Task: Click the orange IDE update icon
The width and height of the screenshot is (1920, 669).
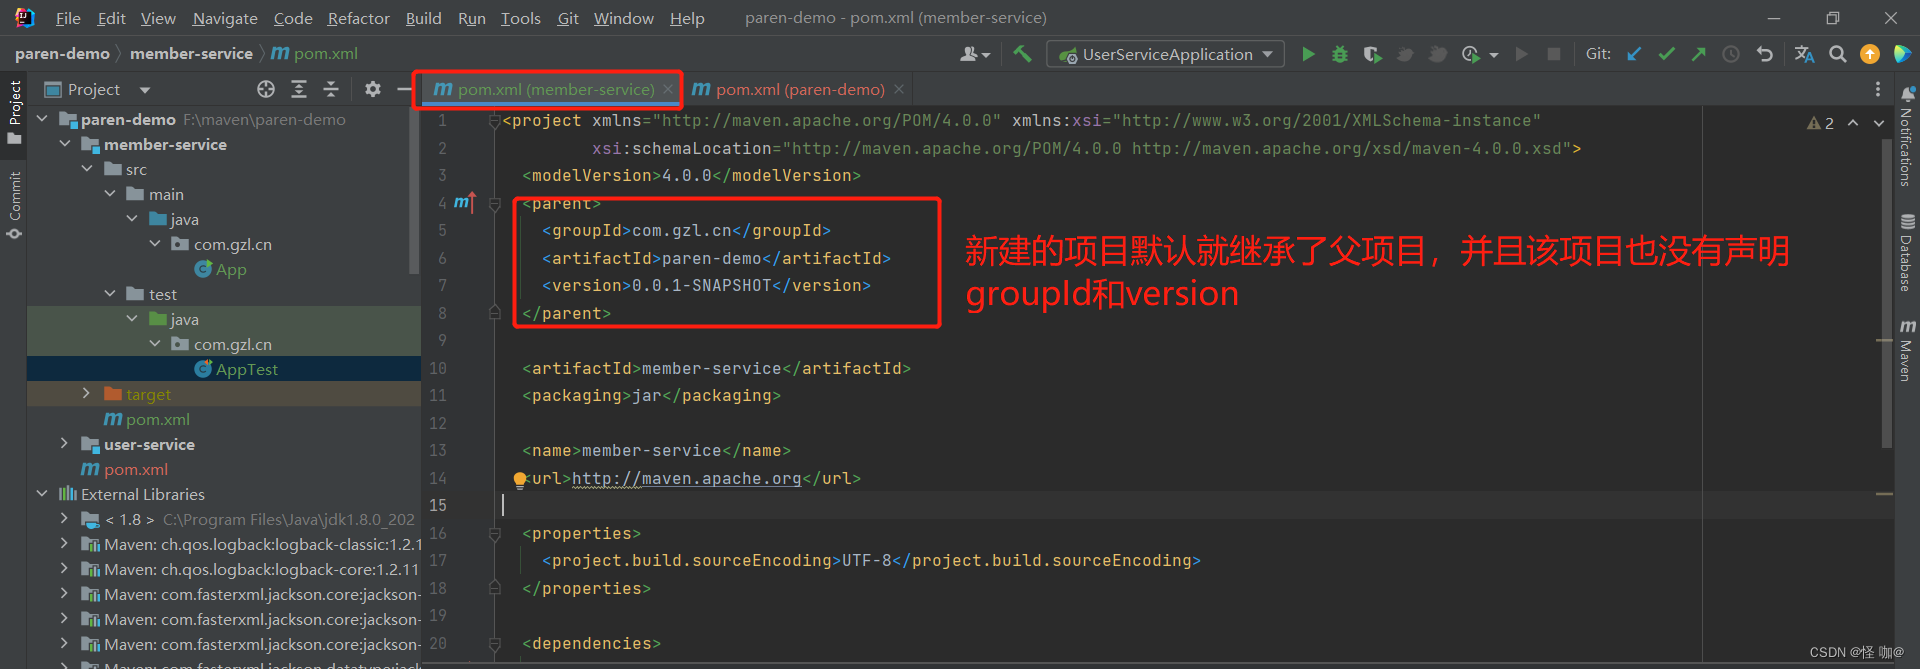Action: [1870, 54]
